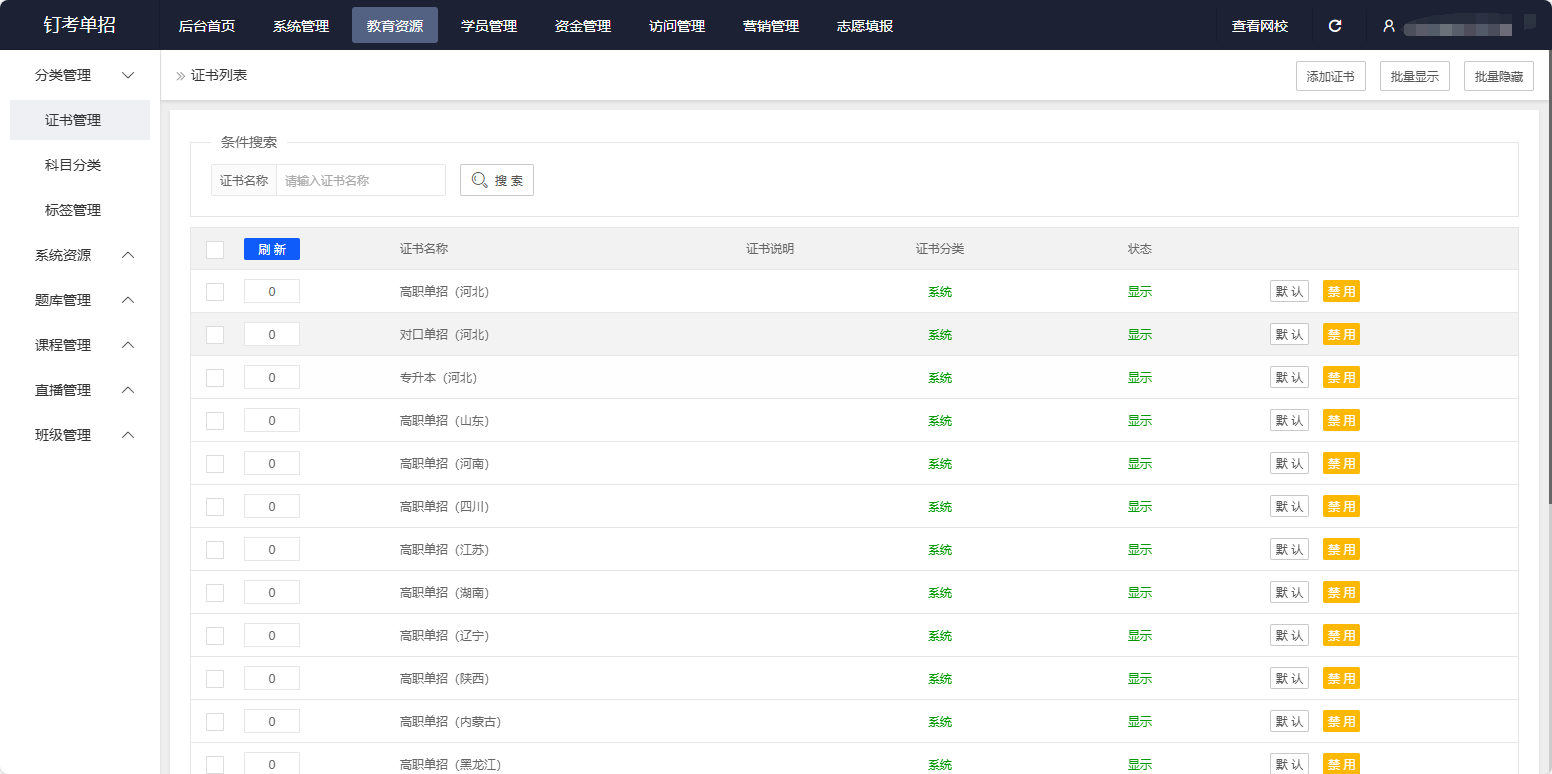The image size is (1552, 774).
Task: Click 禁用 for 高职单招（四川）
Action: [1341, 507]
